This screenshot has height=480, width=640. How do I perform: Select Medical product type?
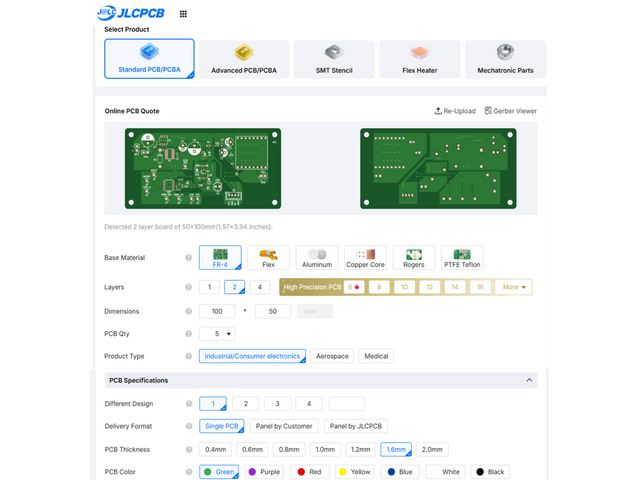pos(376,356)
